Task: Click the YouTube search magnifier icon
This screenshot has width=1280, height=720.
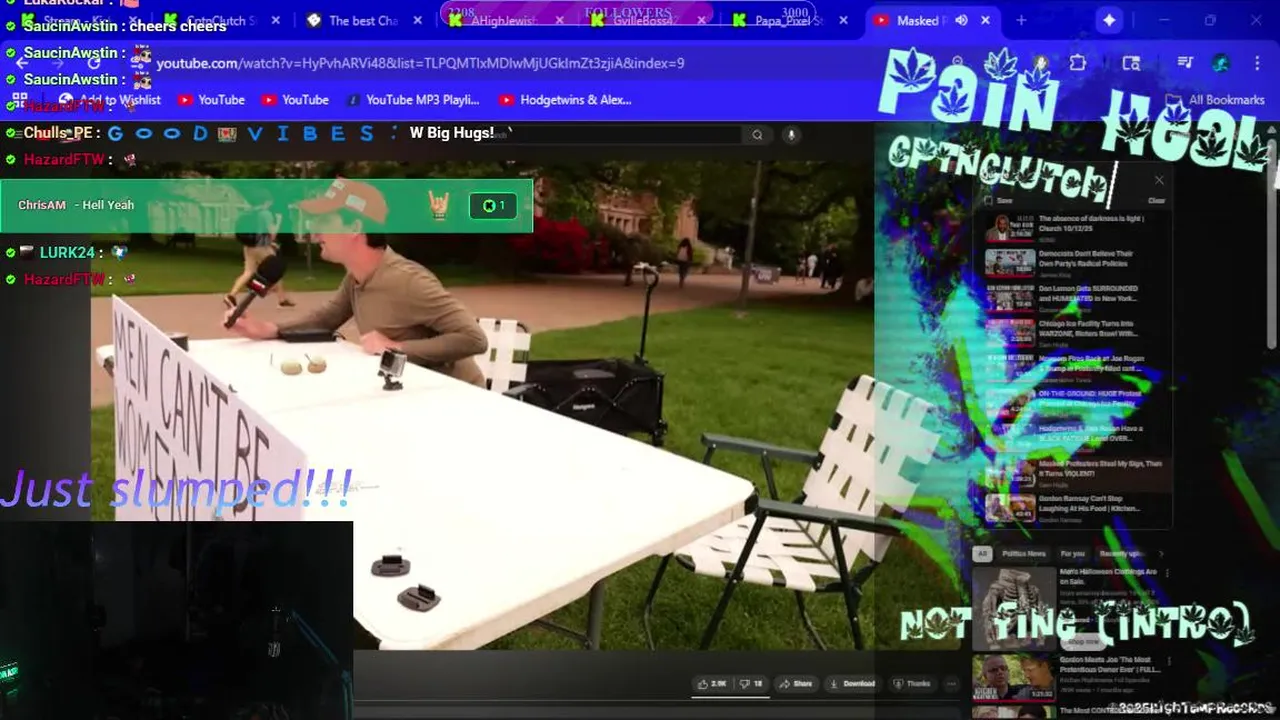Action: (757, 135)
